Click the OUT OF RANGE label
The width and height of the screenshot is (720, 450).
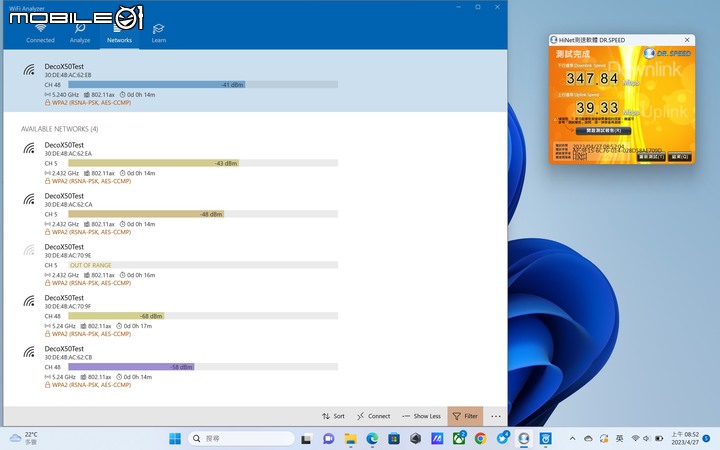click(x=90, y=265)
